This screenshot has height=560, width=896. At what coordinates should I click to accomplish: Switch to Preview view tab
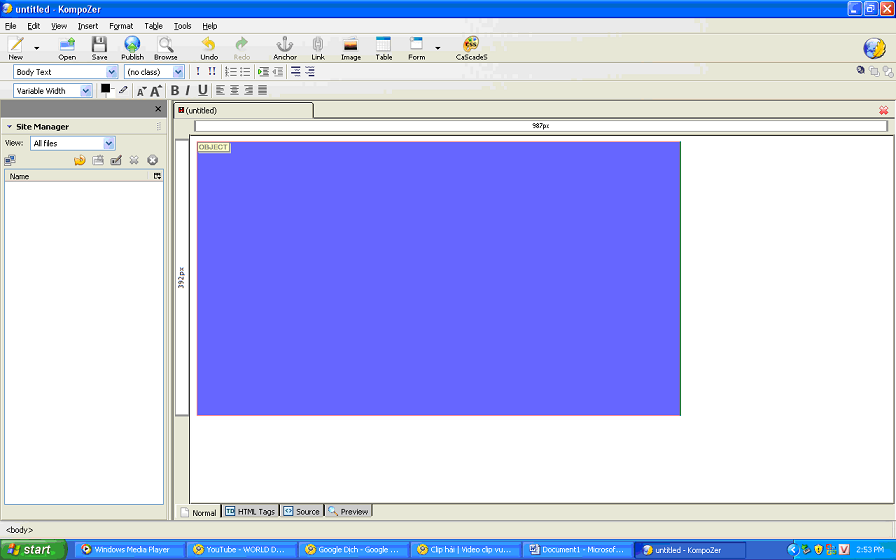click(348, 511)
